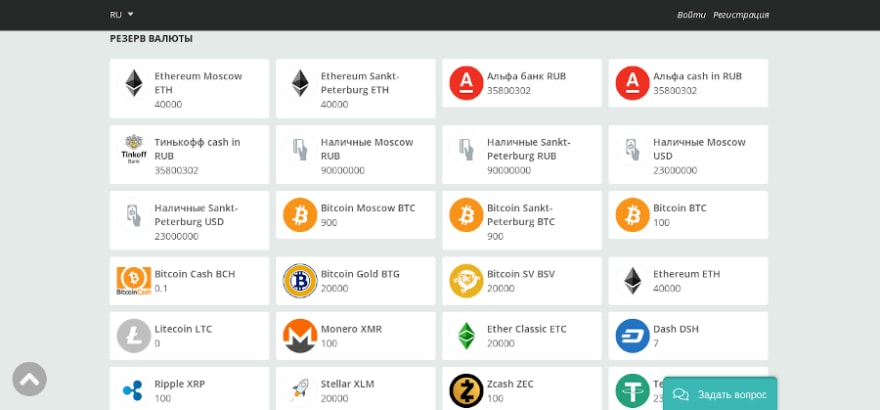Click the Bitcoin Gold BTG icon
The width and height of the screenshot is (880, 410).
click(300, 281)
